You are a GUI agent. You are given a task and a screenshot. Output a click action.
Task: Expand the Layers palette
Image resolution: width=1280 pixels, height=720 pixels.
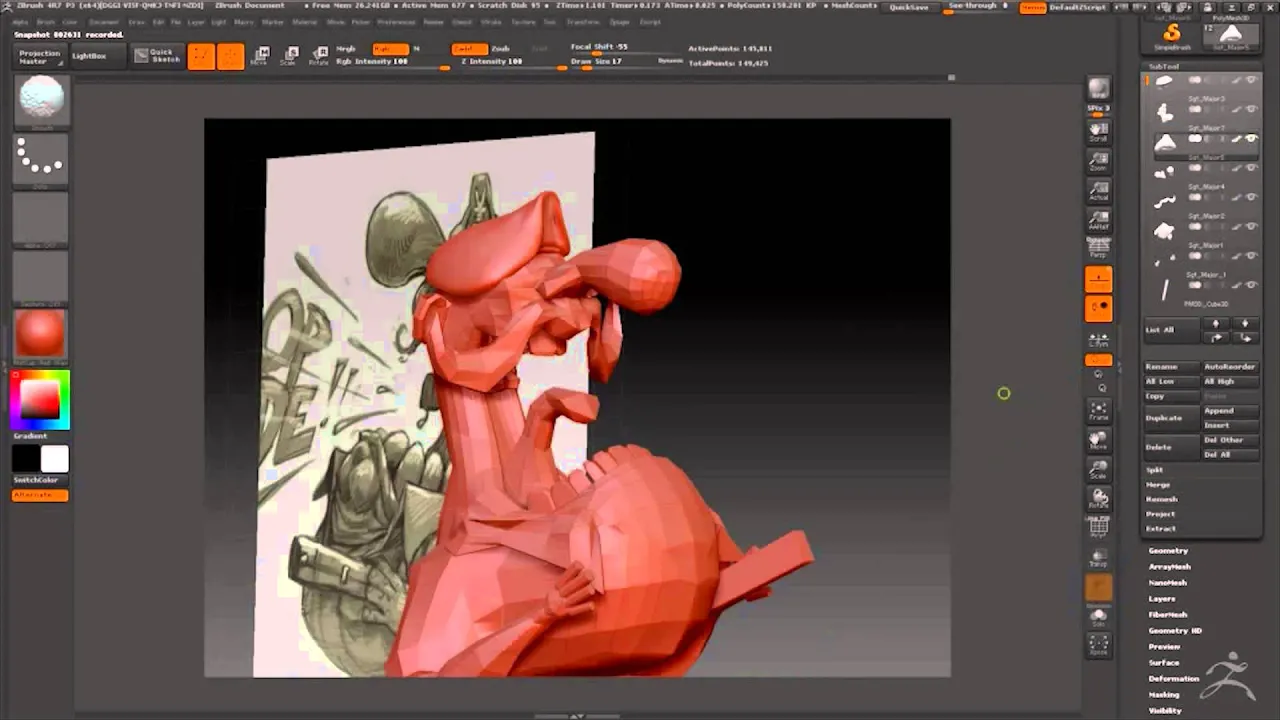coord(1162,599)
